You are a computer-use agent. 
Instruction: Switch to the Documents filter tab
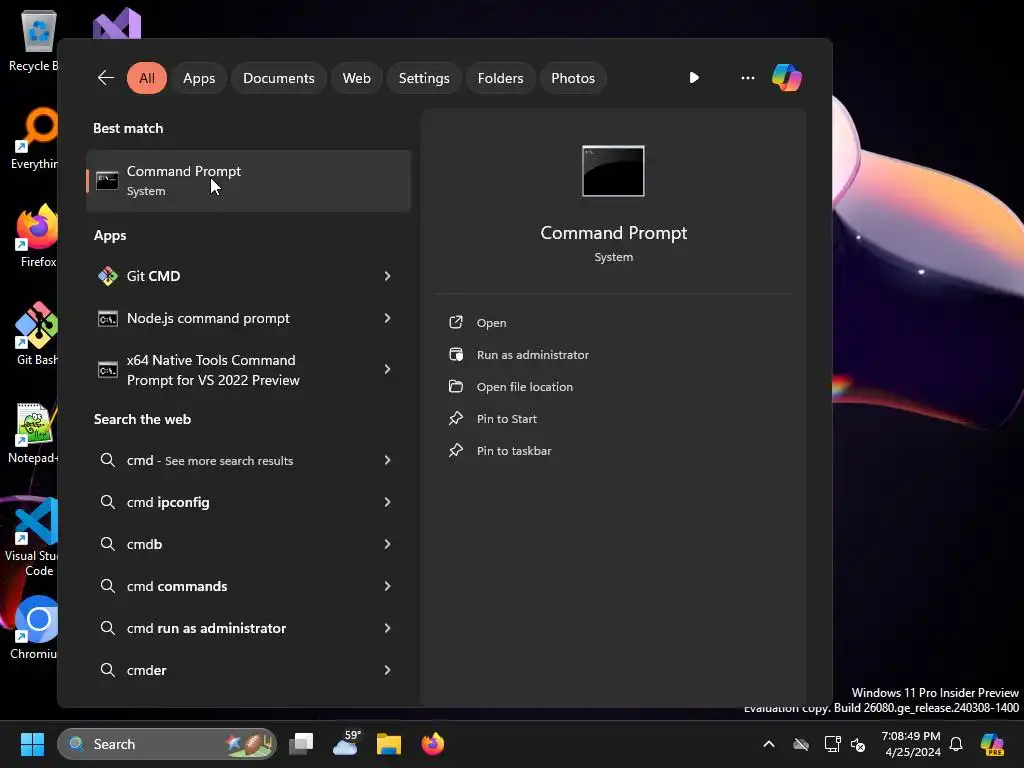coord(279,78)
